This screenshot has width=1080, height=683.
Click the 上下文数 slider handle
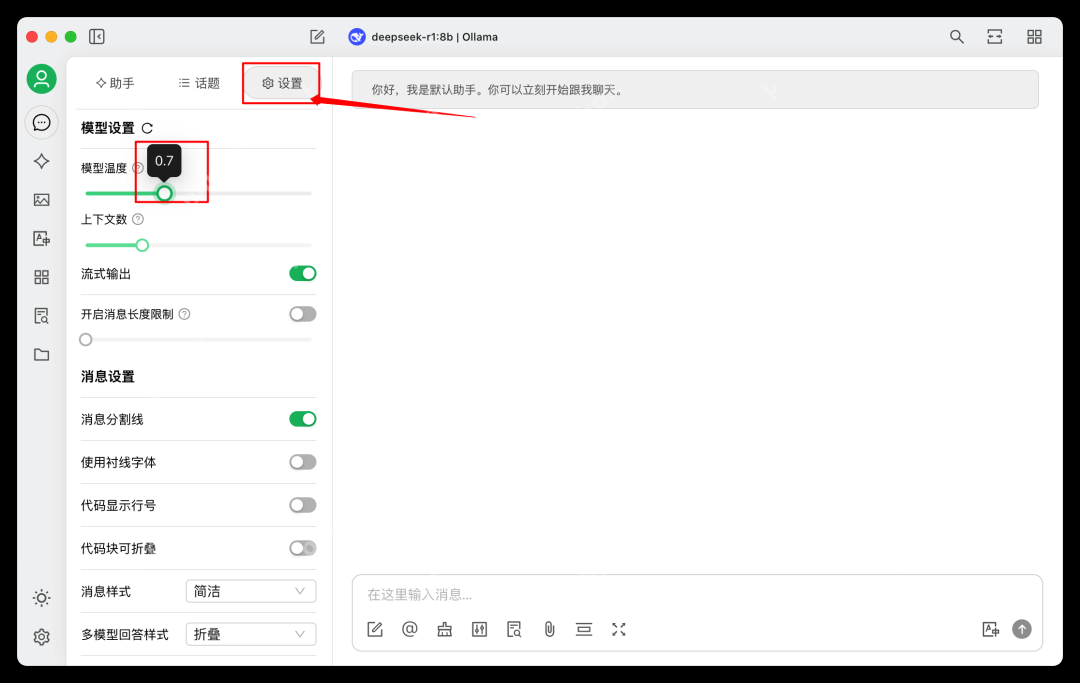coord(142,245)
